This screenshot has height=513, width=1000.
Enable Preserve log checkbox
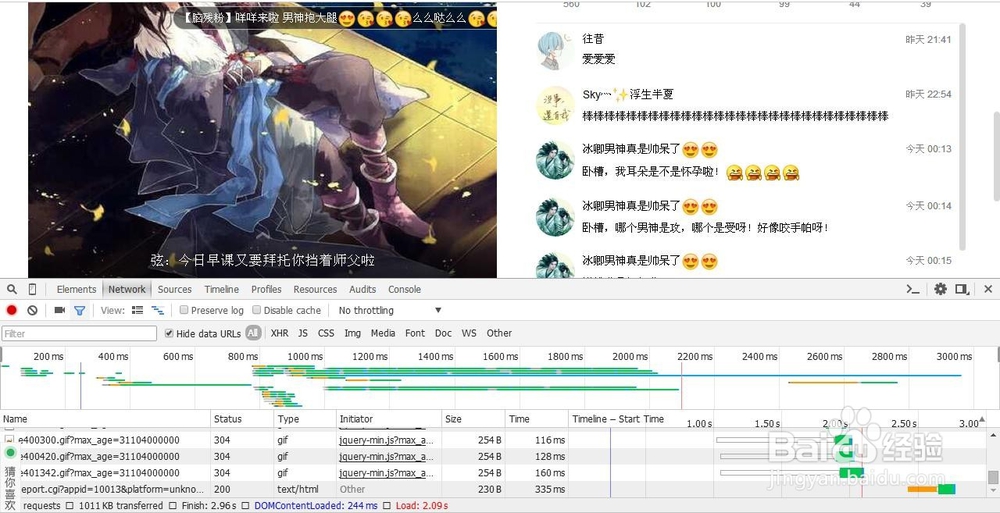tap(184, 310)
